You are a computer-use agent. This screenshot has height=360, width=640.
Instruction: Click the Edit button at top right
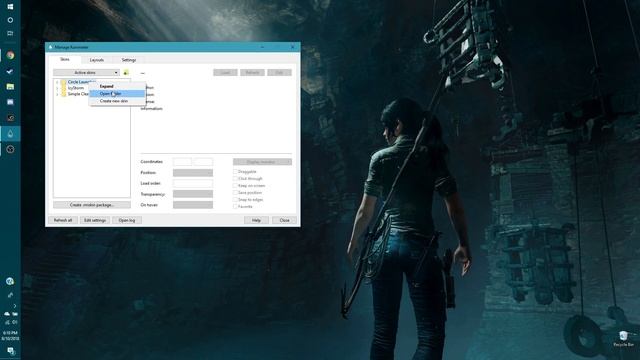[279, 72]
